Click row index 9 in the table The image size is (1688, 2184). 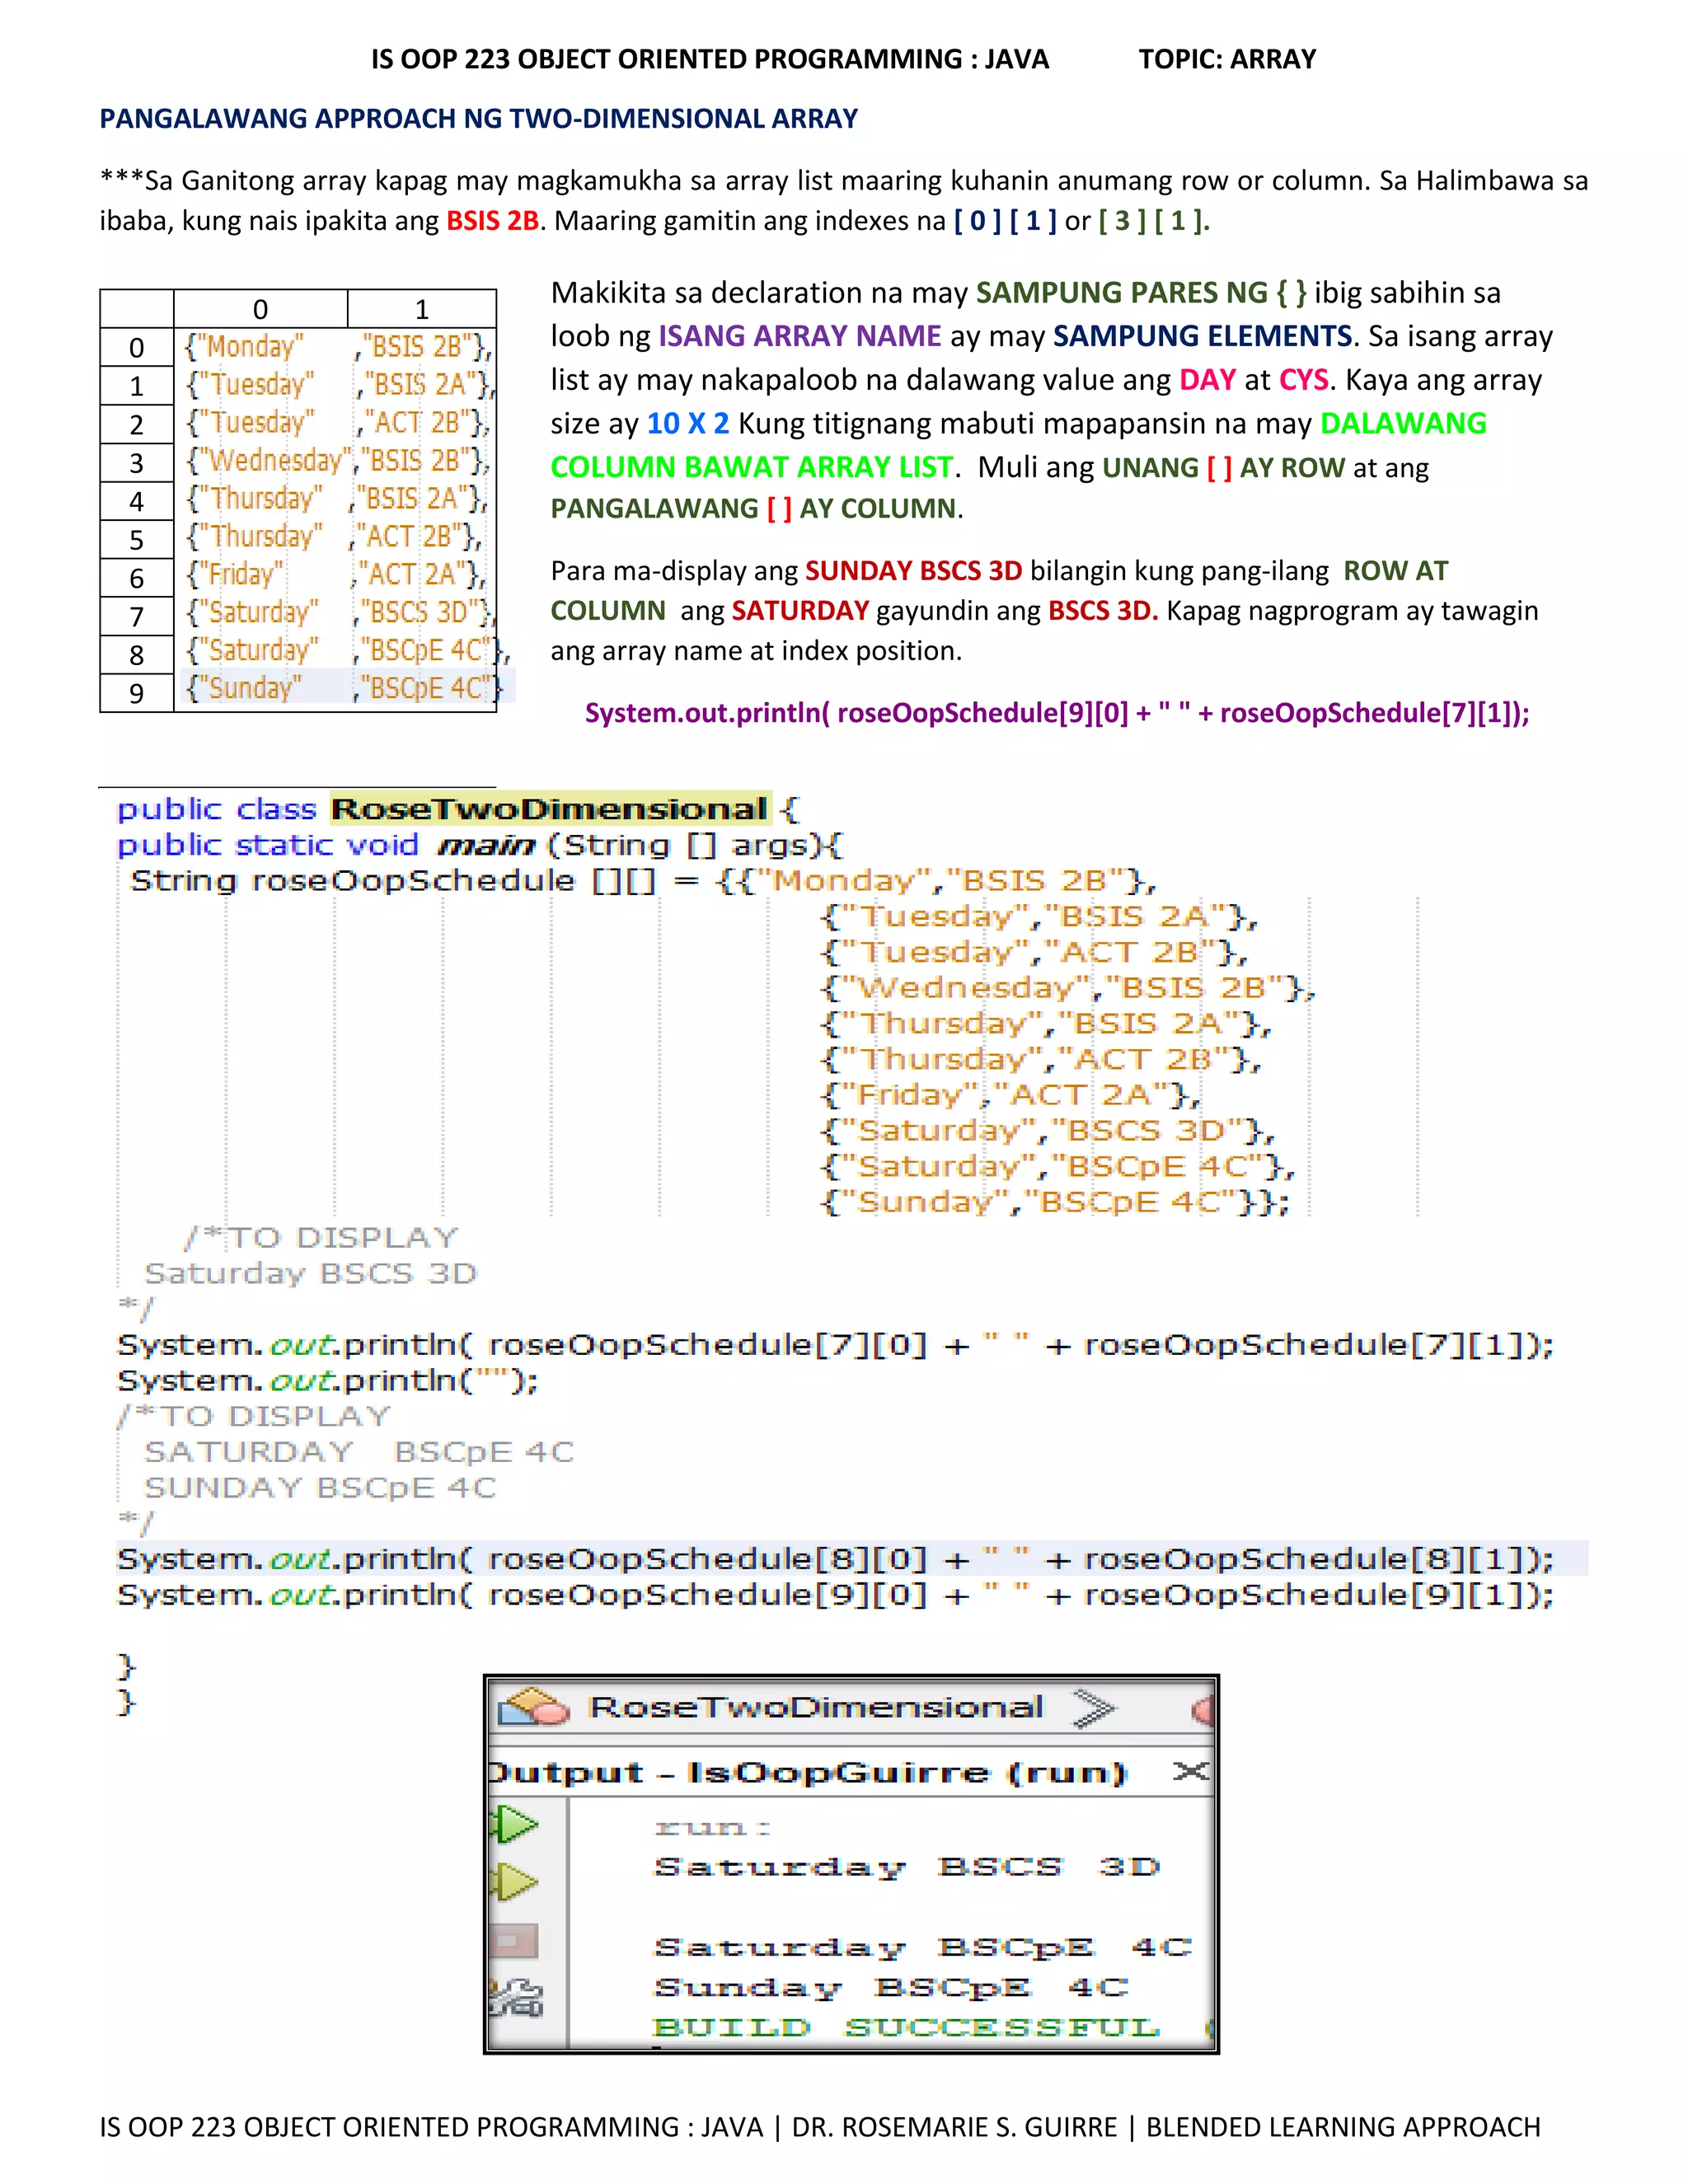[x=137, y=693]
